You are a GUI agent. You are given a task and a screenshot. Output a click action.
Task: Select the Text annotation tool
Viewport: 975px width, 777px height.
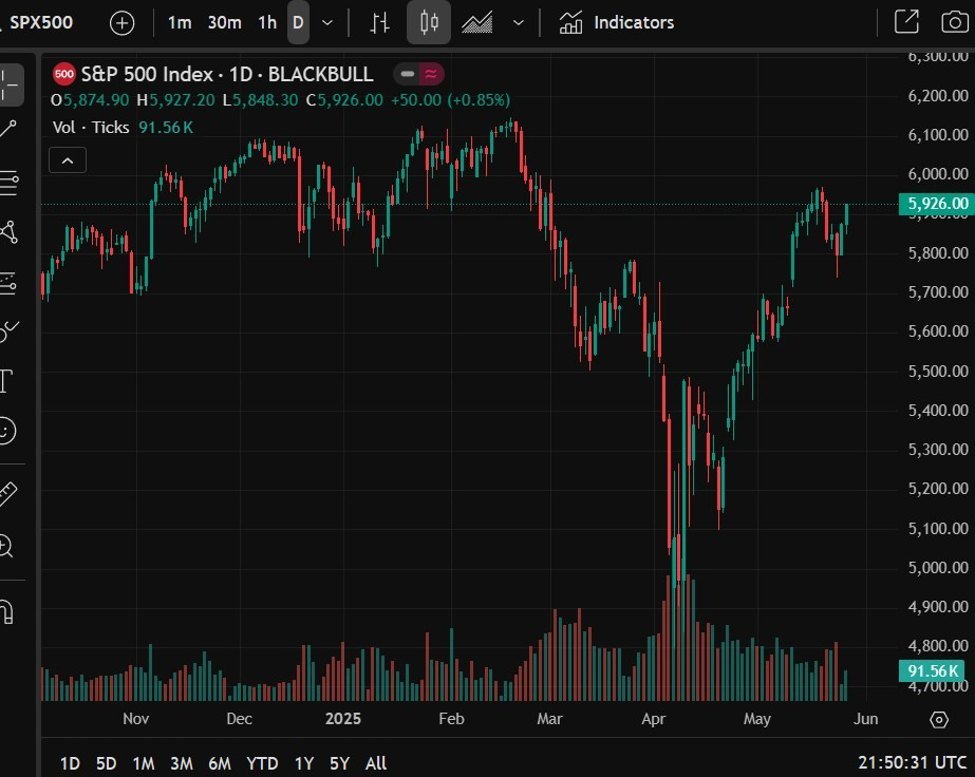click(6, 381)
